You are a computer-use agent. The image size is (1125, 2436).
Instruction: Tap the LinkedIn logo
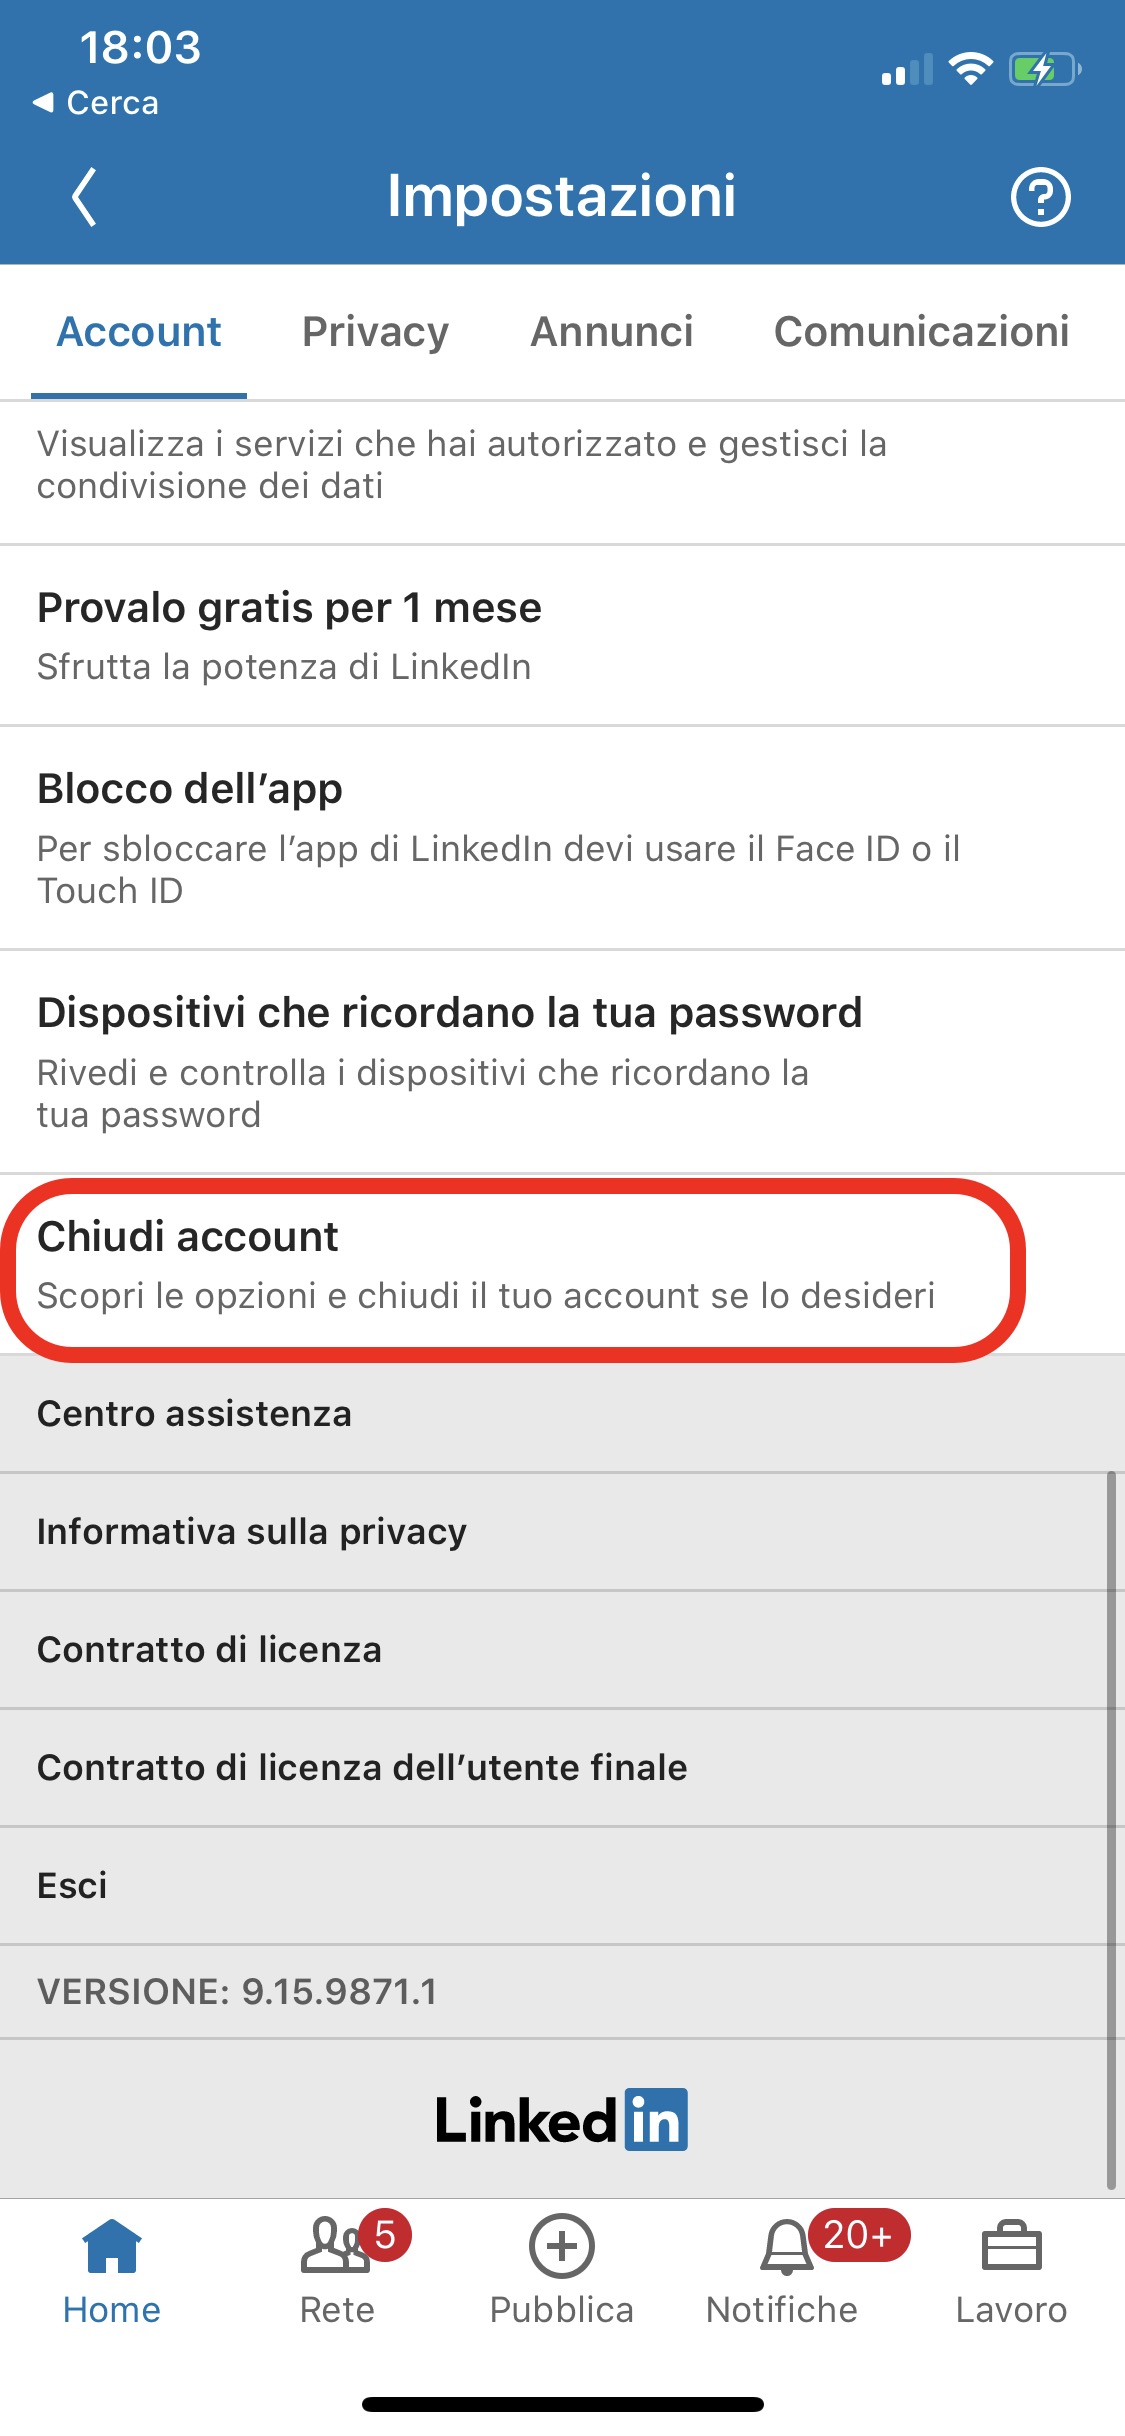(562, 2119)
